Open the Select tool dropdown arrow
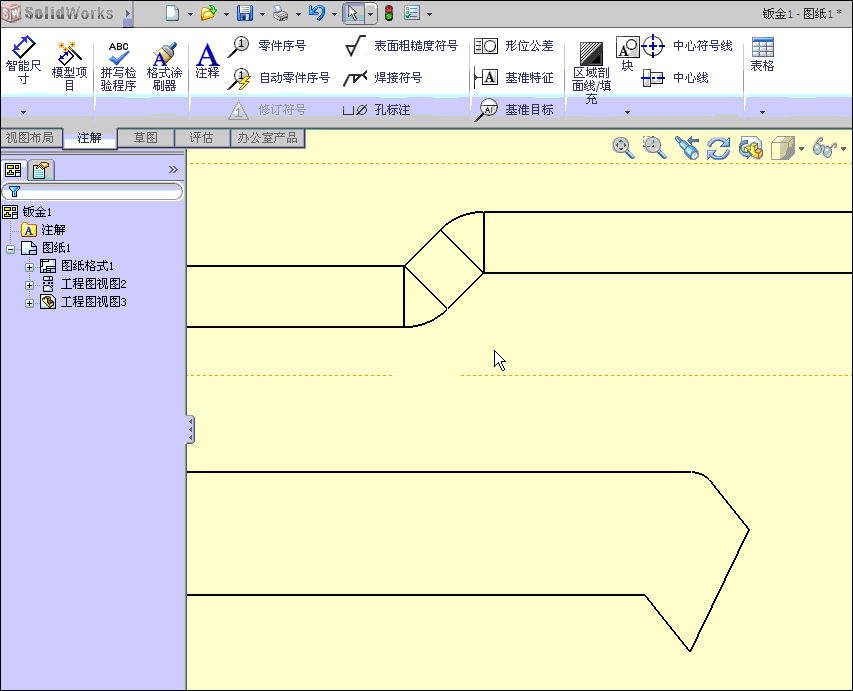Viewport: 853px width, 691px height. pyautogui.click(x=370, y=14)
